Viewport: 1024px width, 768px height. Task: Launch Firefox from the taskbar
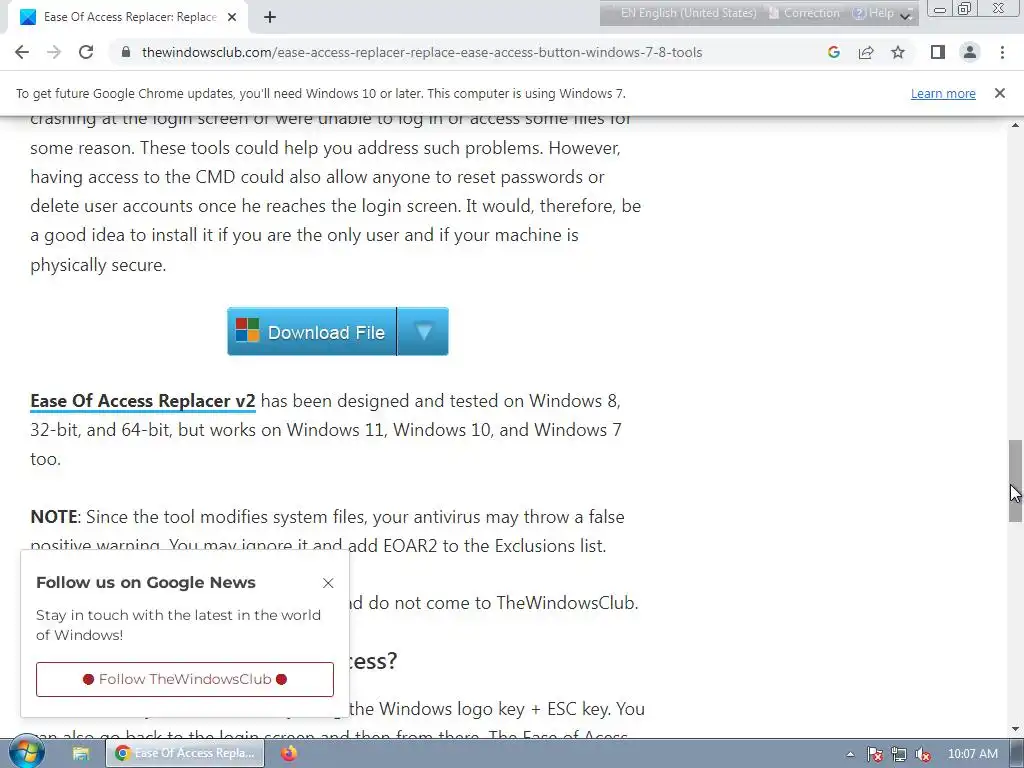click(289, 754)
